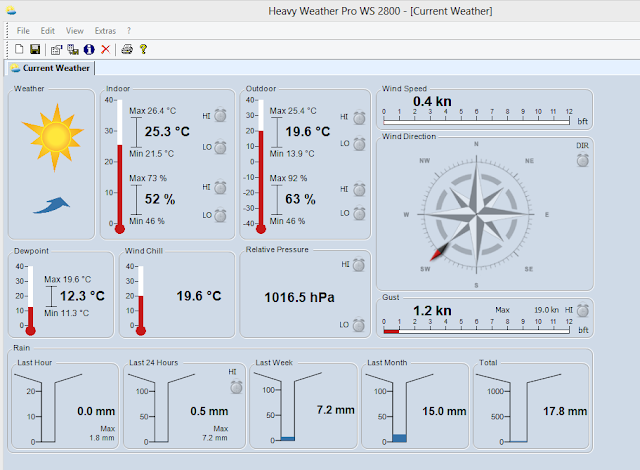Click the Gust Max 19.0 kn value
Image resolution: width=640 pixels, height=470 pixels.
tap(547, 310)
